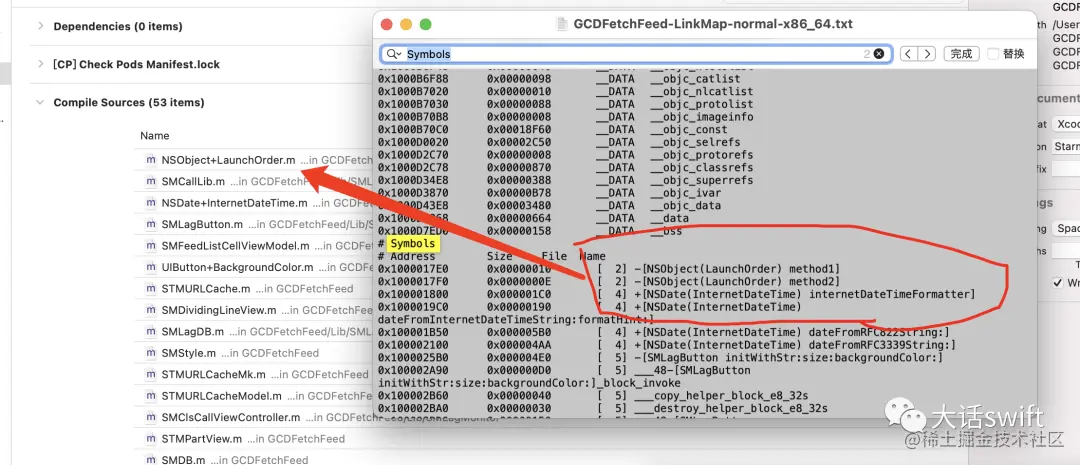Click the SMDB.m file icon
This screenshot has height=465, width=1080.
pos(151,459)
